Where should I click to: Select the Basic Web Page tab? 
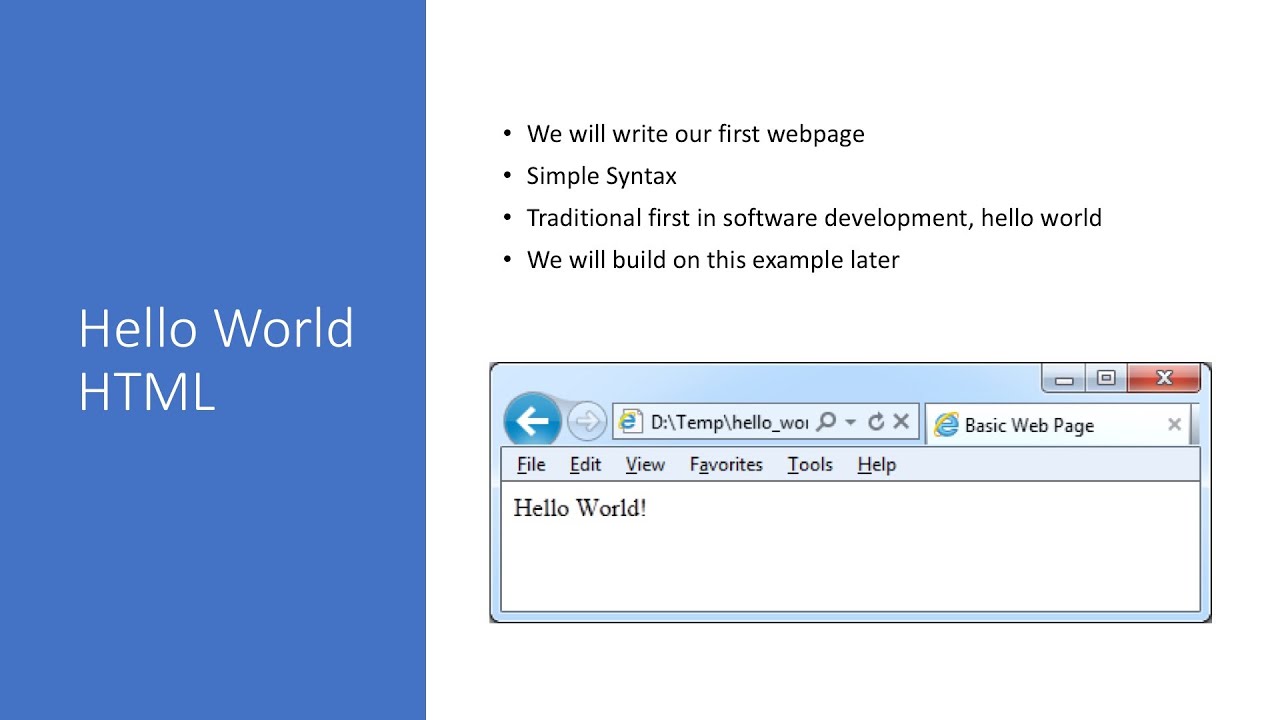pyautogui.click(x=1058, y=425)
